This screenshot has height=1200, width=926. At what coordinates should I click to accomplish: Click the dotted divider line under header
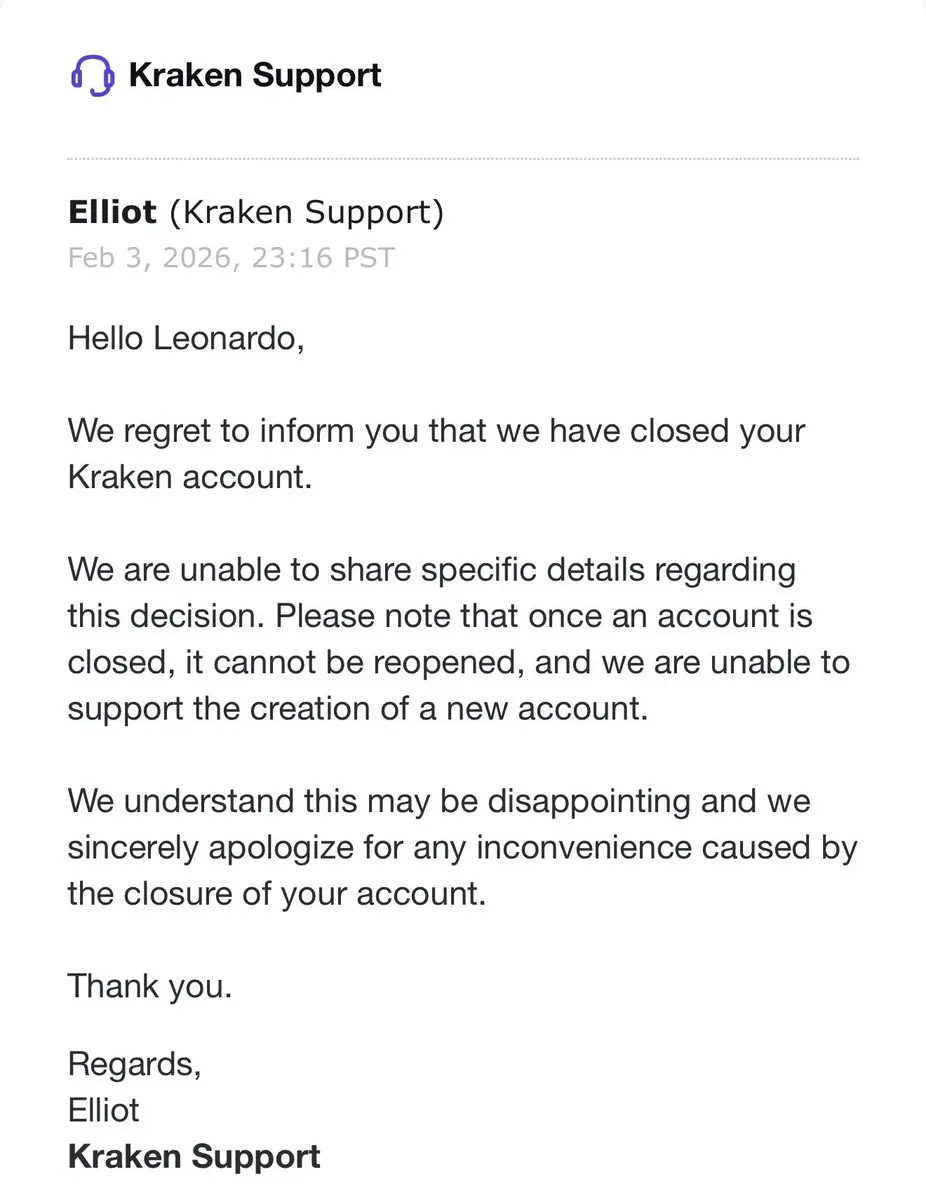[463, 159]
